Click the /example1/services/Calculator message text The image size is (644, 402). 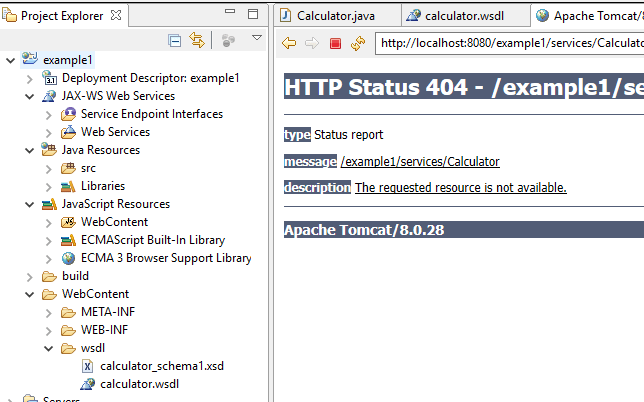point(420,162)
